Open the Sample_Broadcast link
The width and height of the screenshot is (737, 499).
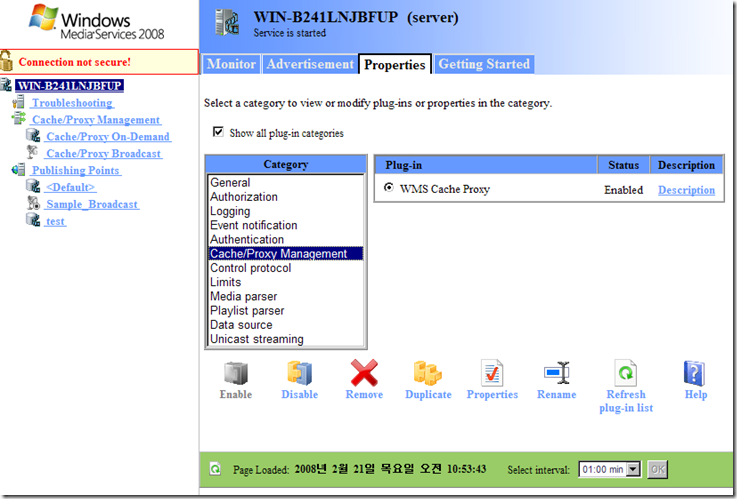tap(92, 204)
